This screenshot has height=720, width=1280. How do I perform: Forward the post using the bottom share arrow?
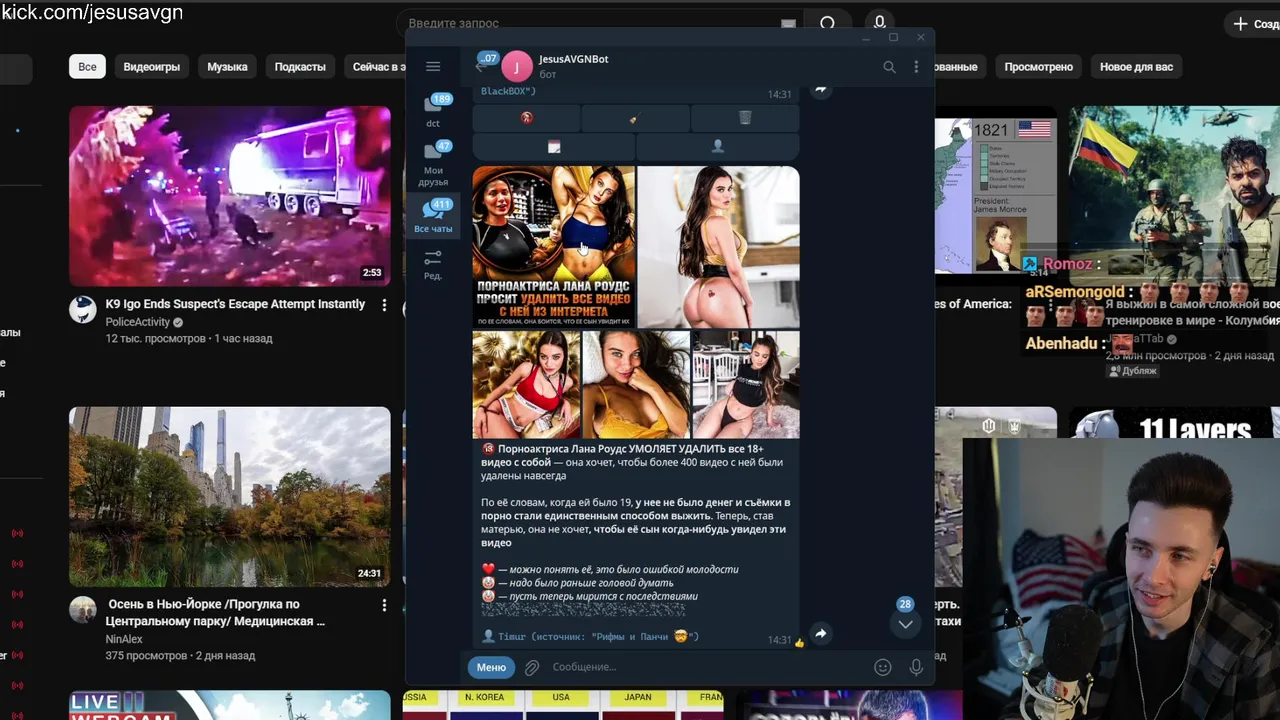point(820,633)
